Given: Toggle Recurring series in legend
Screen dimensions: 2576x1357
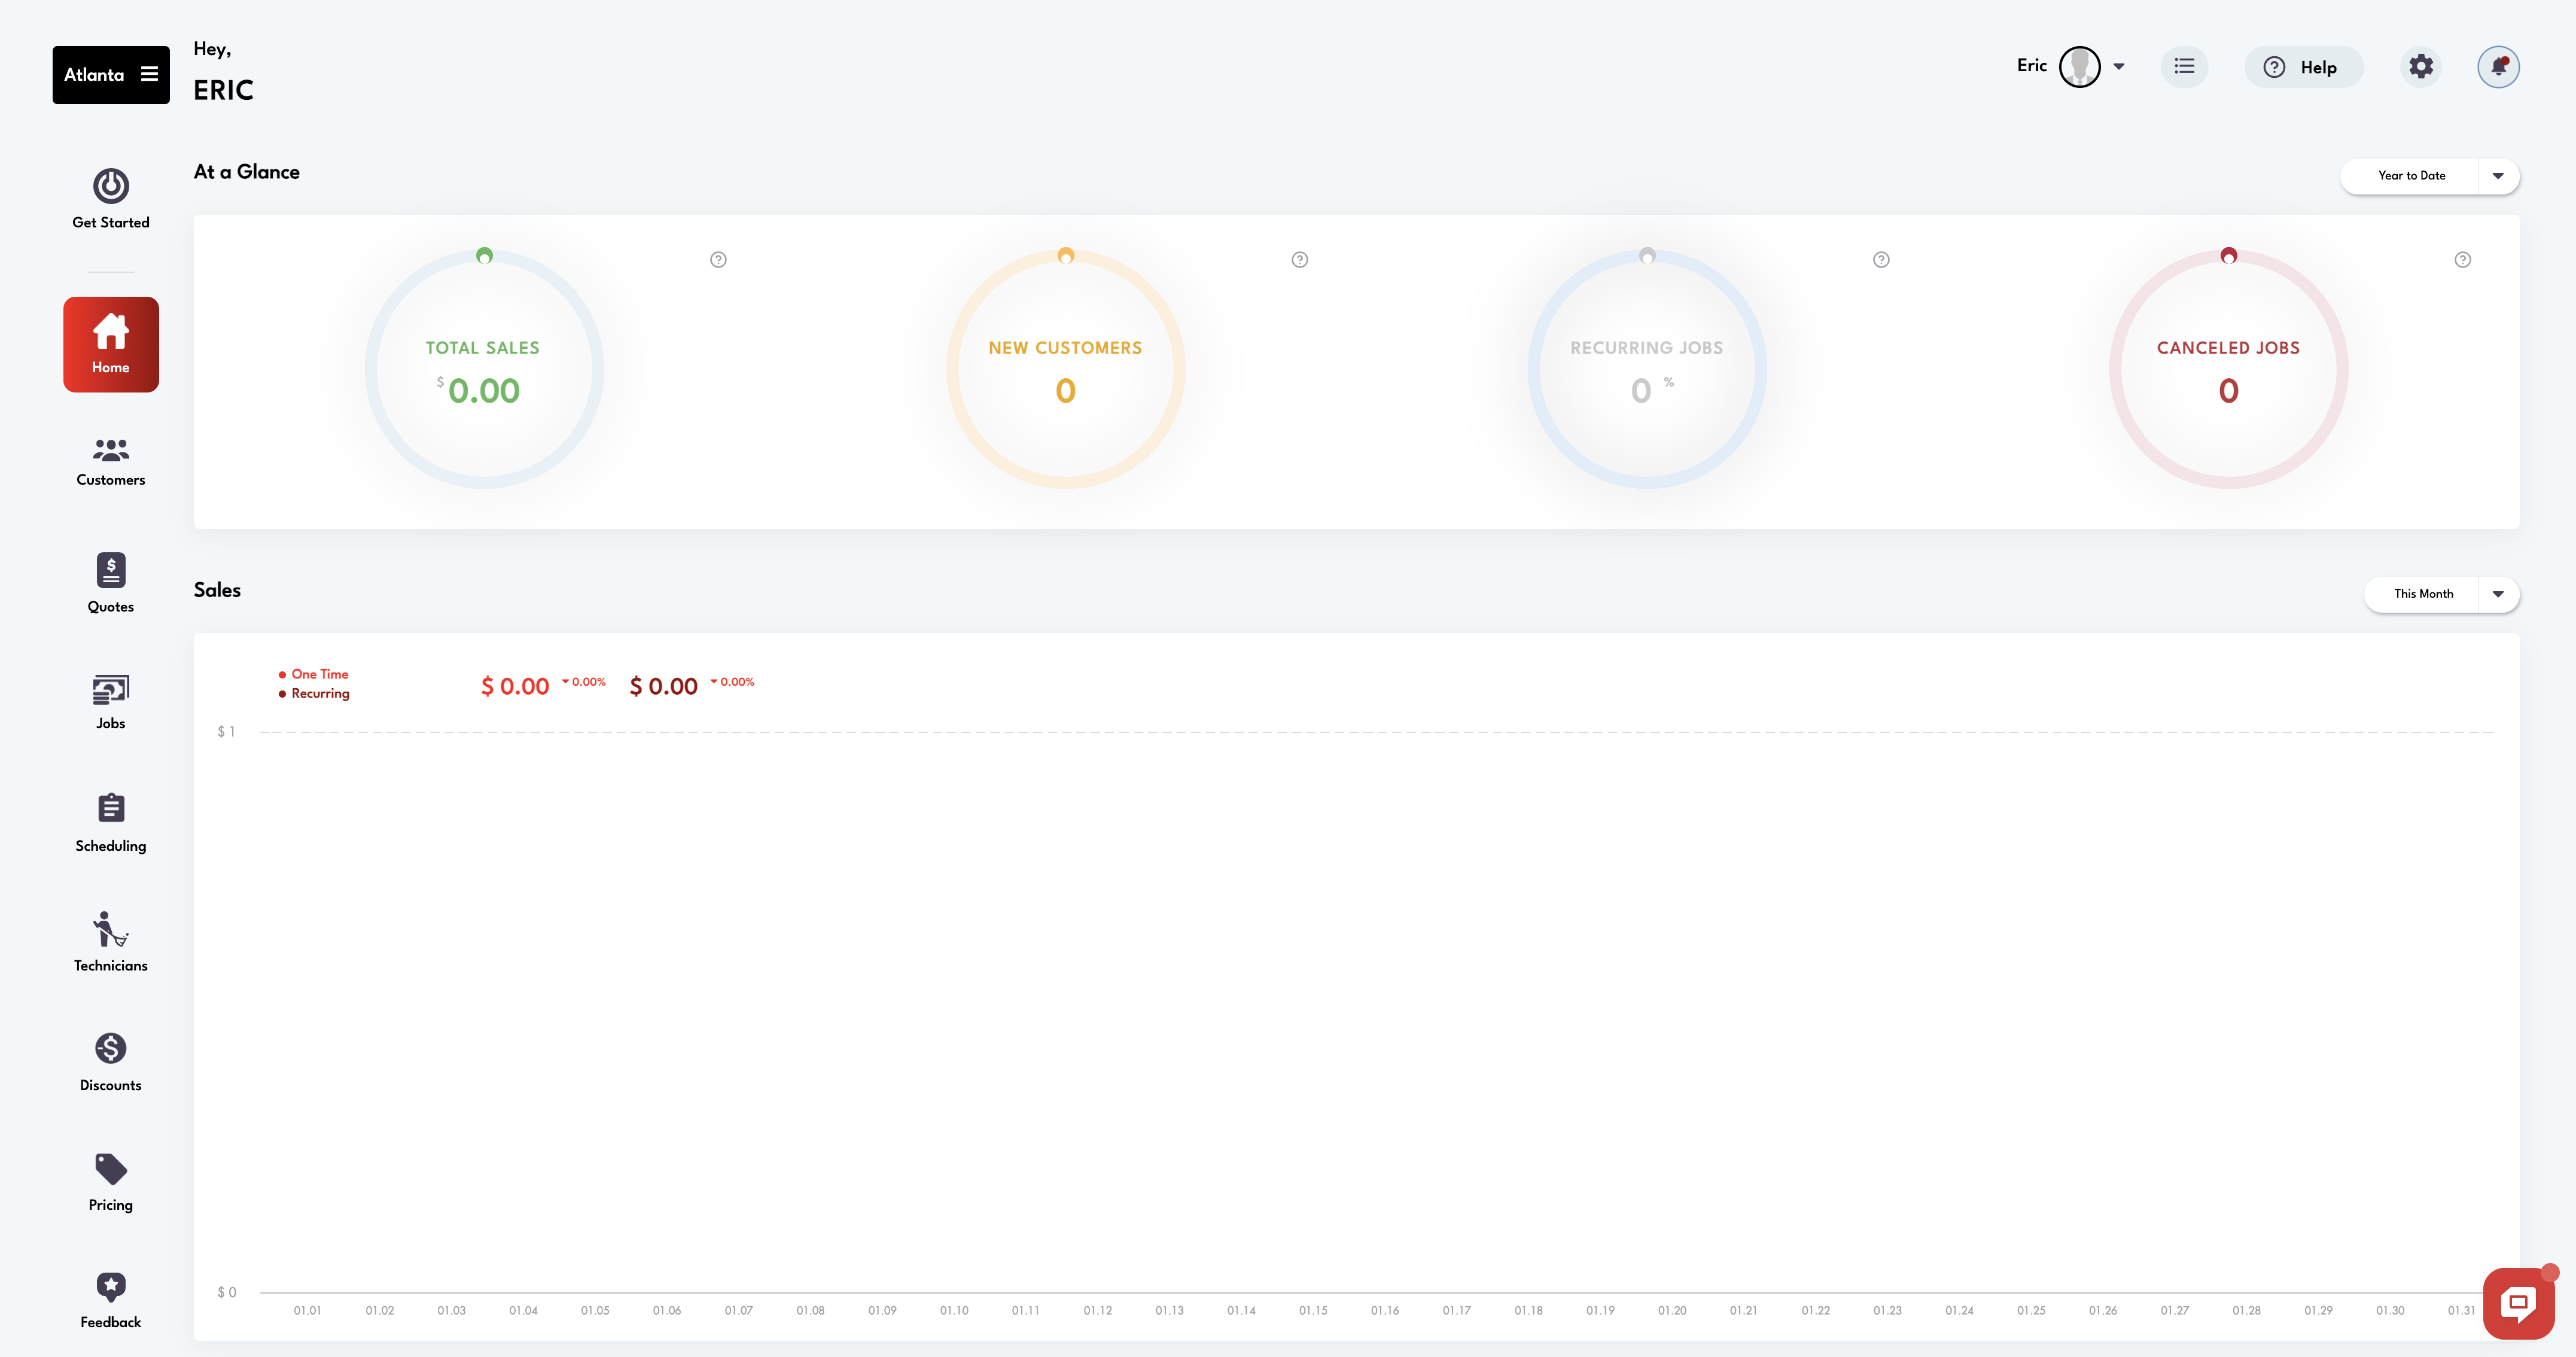Looking at the screenshot, I should click(318, 693).
